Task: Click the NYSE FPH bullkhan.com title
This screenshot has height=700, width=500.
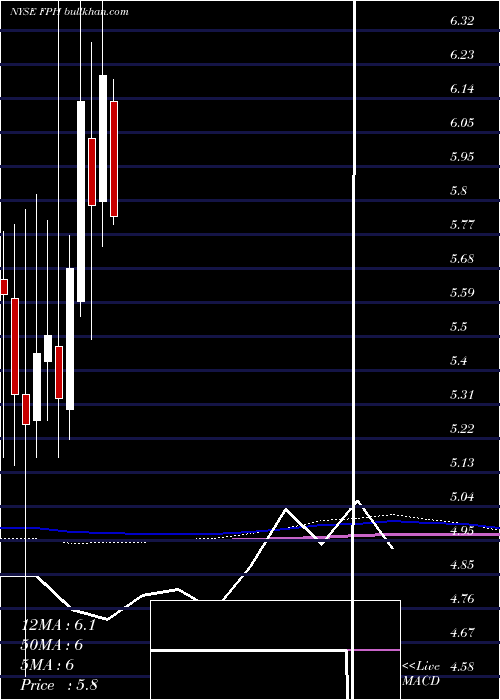Action: [69, 11]
